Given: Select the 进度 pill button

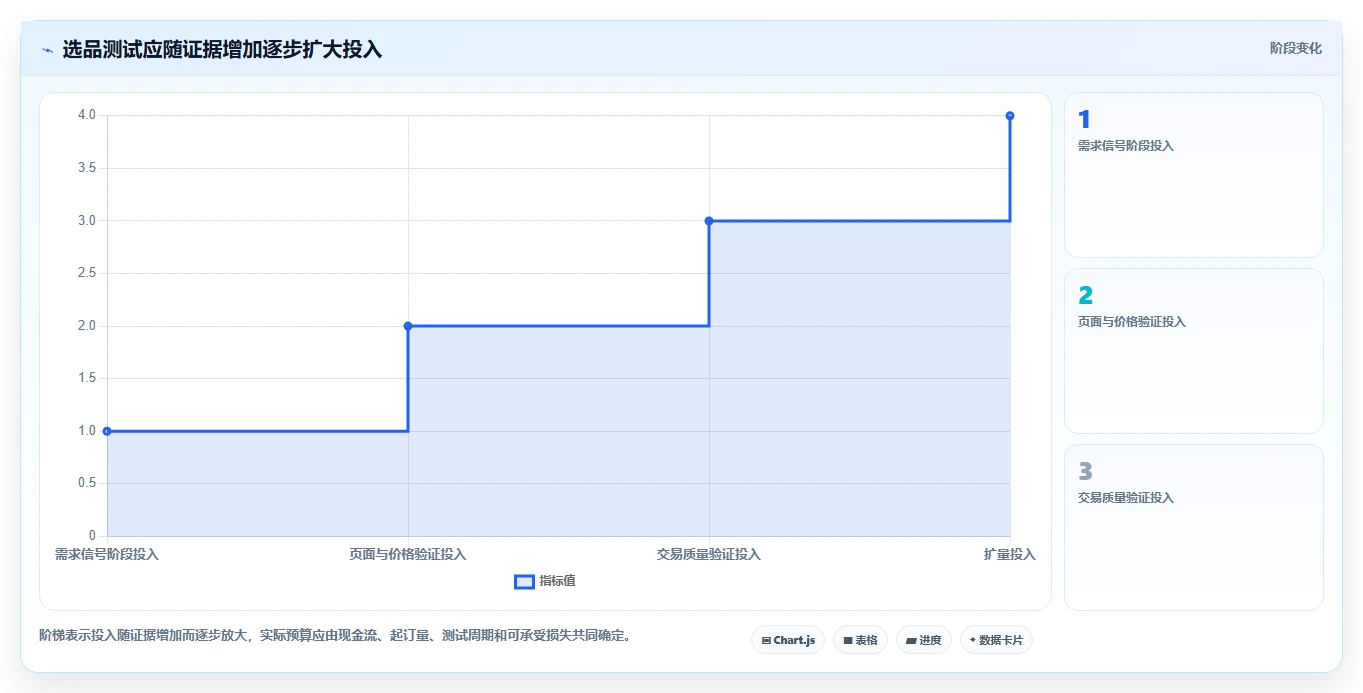Looking at the screenshot, I should pos(924,640).
